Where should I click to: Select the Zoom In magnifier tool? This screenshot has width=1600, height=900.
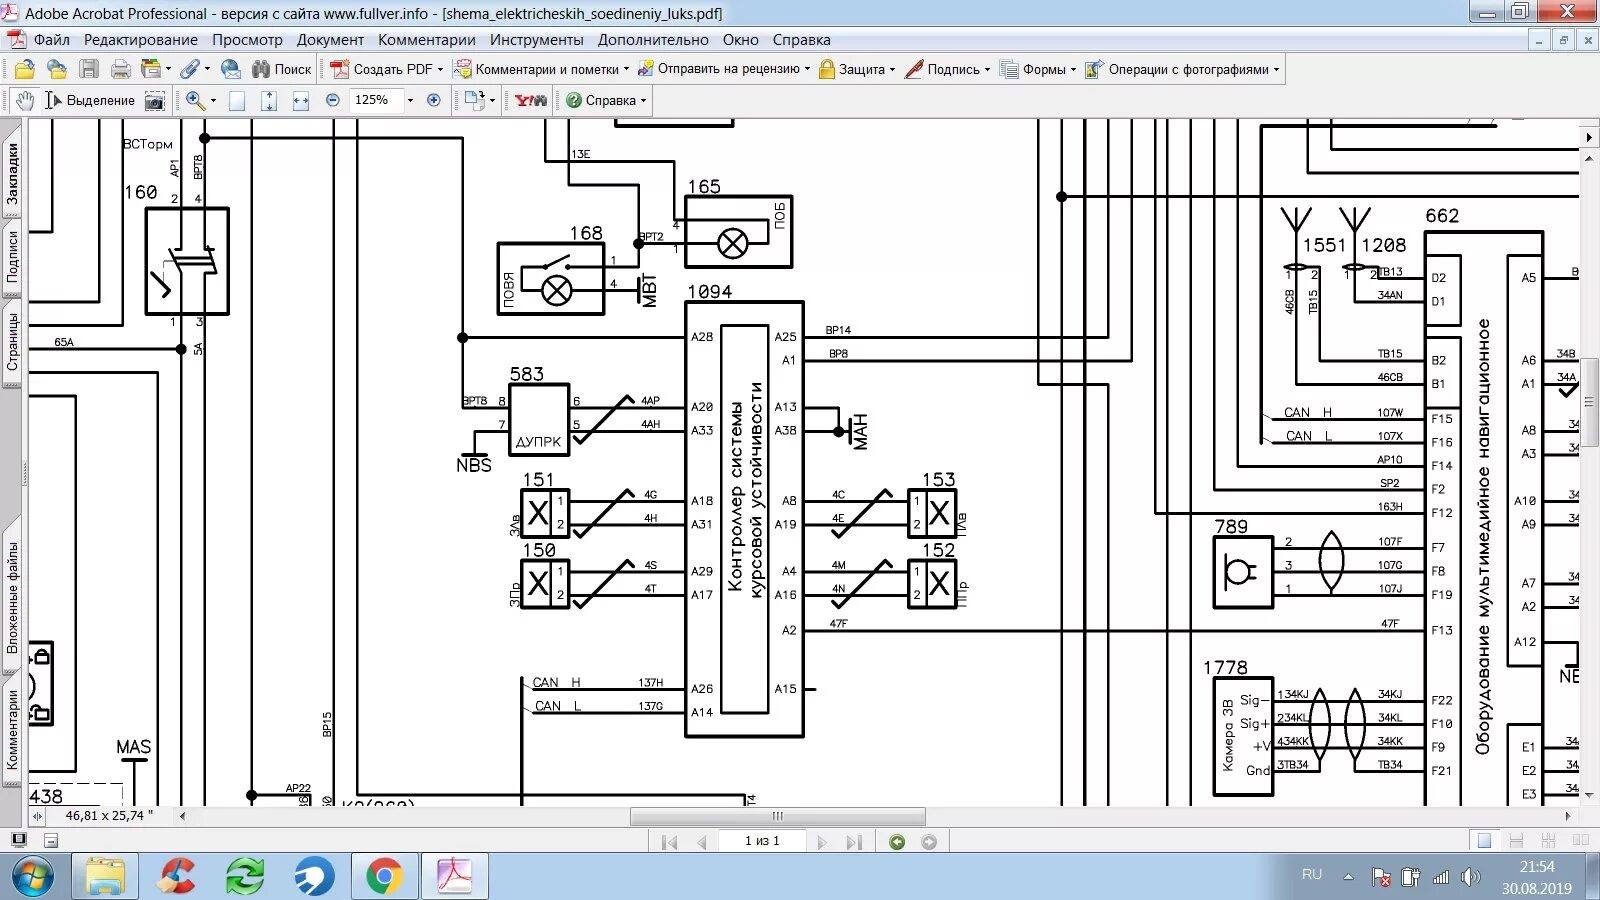coord(195,100)
